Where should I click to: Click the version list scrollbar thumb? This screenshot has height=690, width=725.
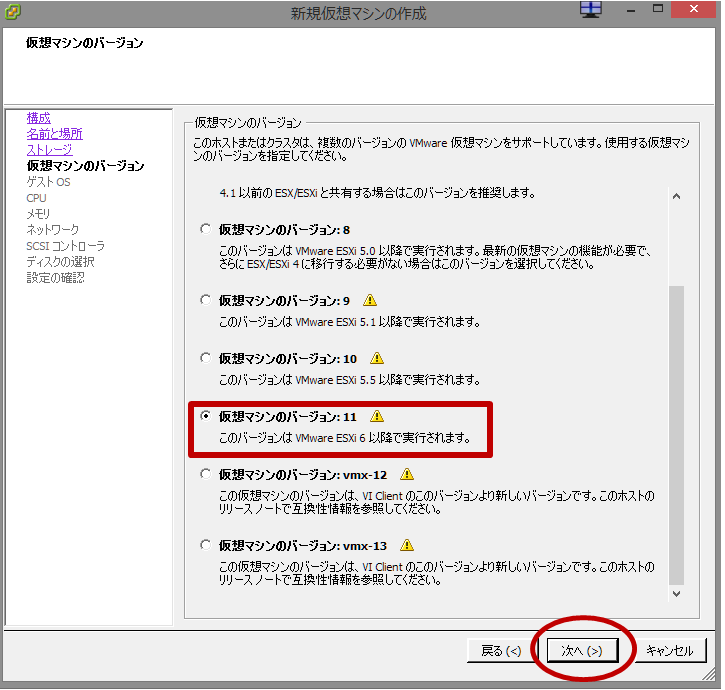point(676,435)
